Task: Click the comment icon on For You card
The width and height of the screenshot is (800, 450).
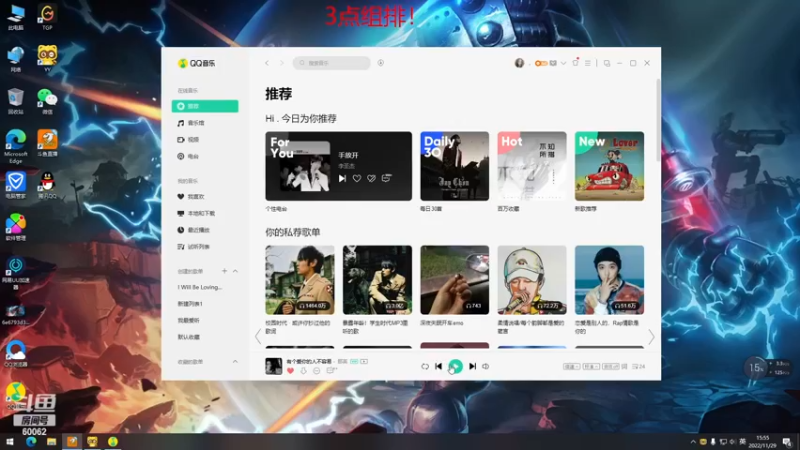Action: 387,178
